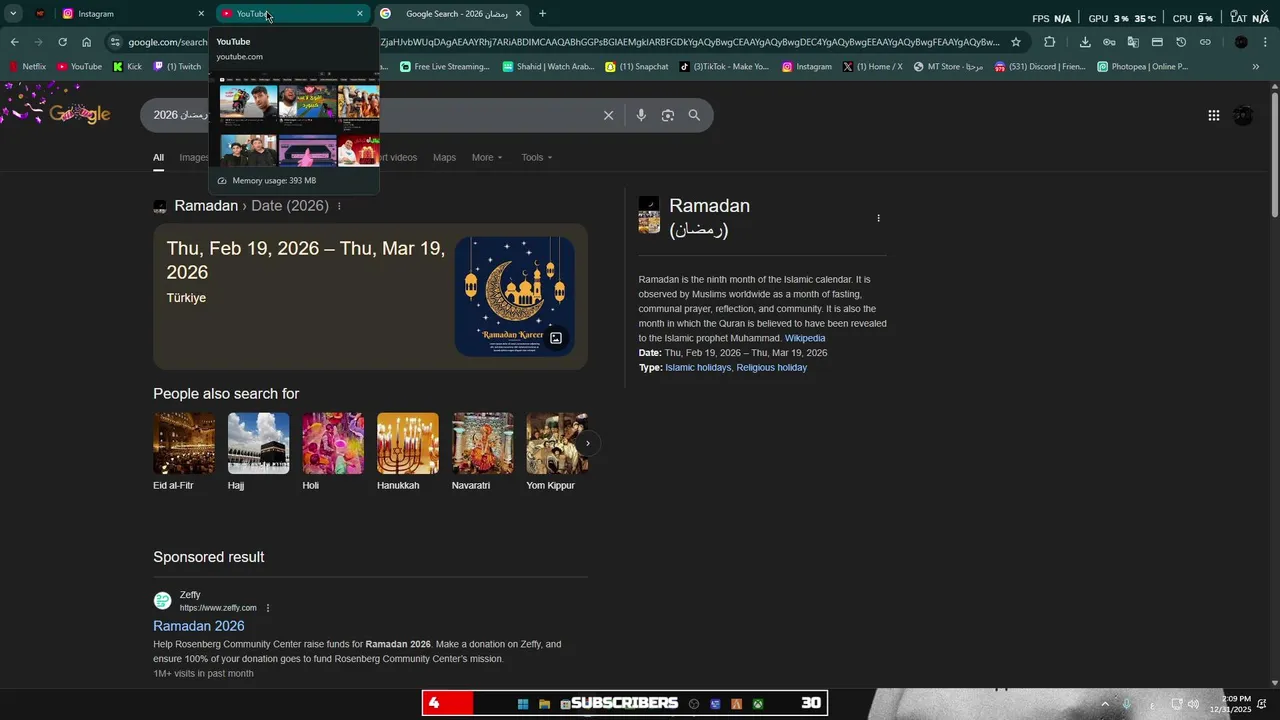Open the downloads tray icon
Screen dimensions: 1280x720
pyautogui.click(x=1085, y=42)
